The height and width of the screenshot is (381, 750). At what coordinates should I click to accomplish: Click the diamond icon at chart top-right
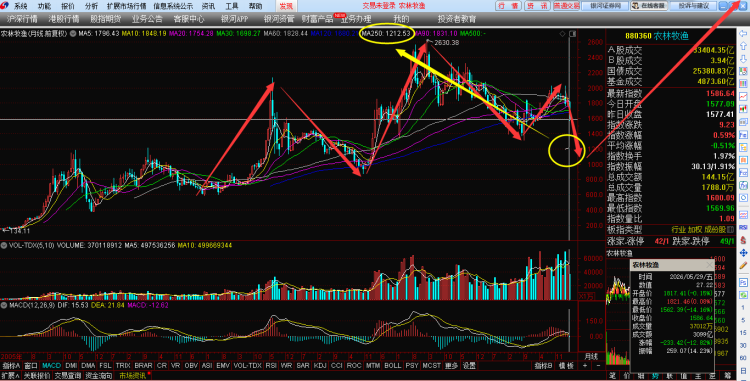coord(562,34)
